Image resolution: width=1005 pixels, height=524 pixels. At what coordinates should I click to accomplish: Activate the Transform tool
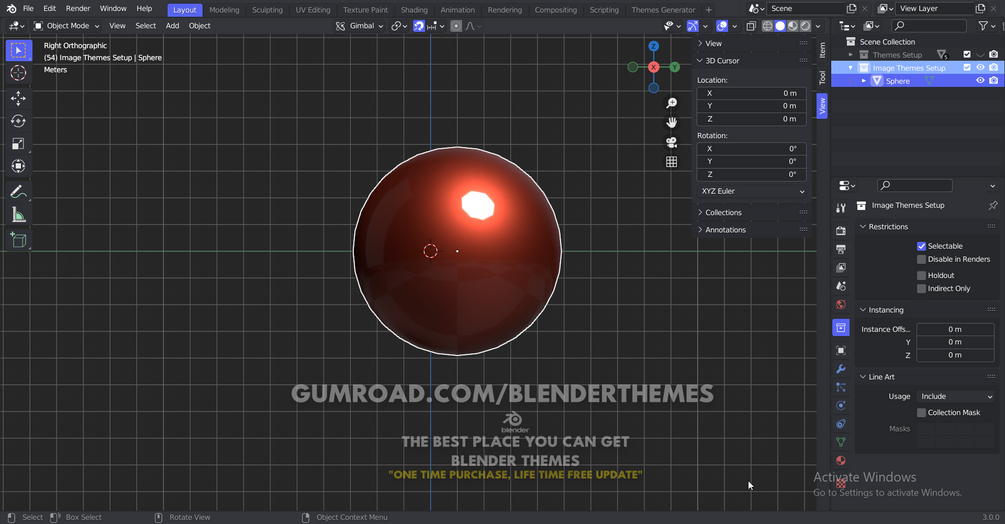(18, 166)
